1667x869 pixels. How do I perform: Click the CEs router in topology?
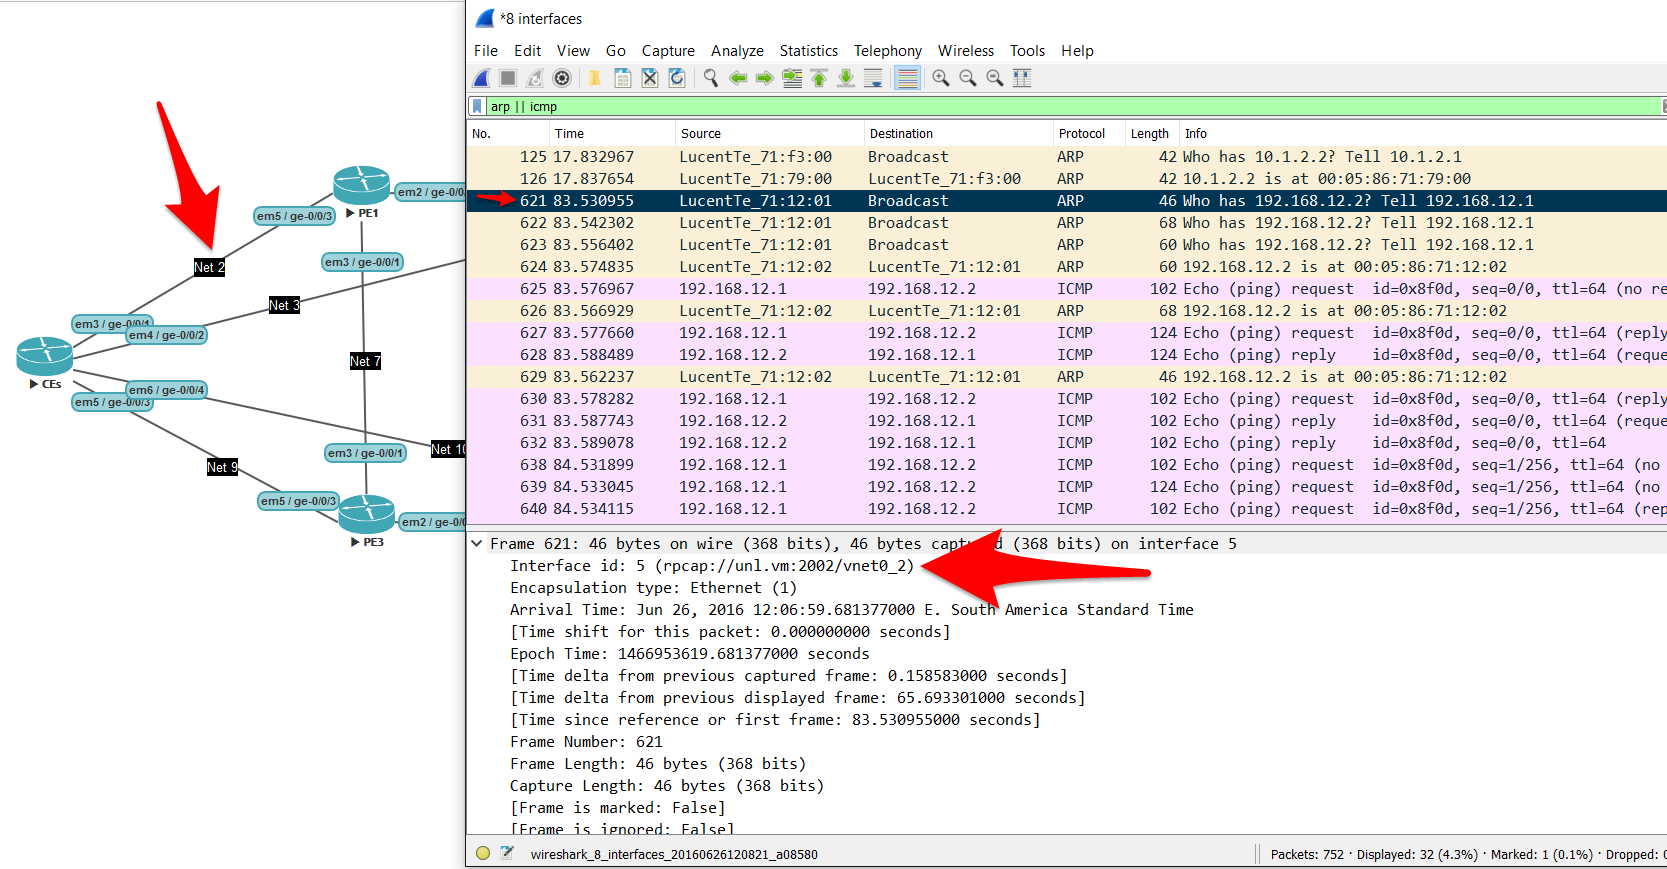click(x=45, y=356)
